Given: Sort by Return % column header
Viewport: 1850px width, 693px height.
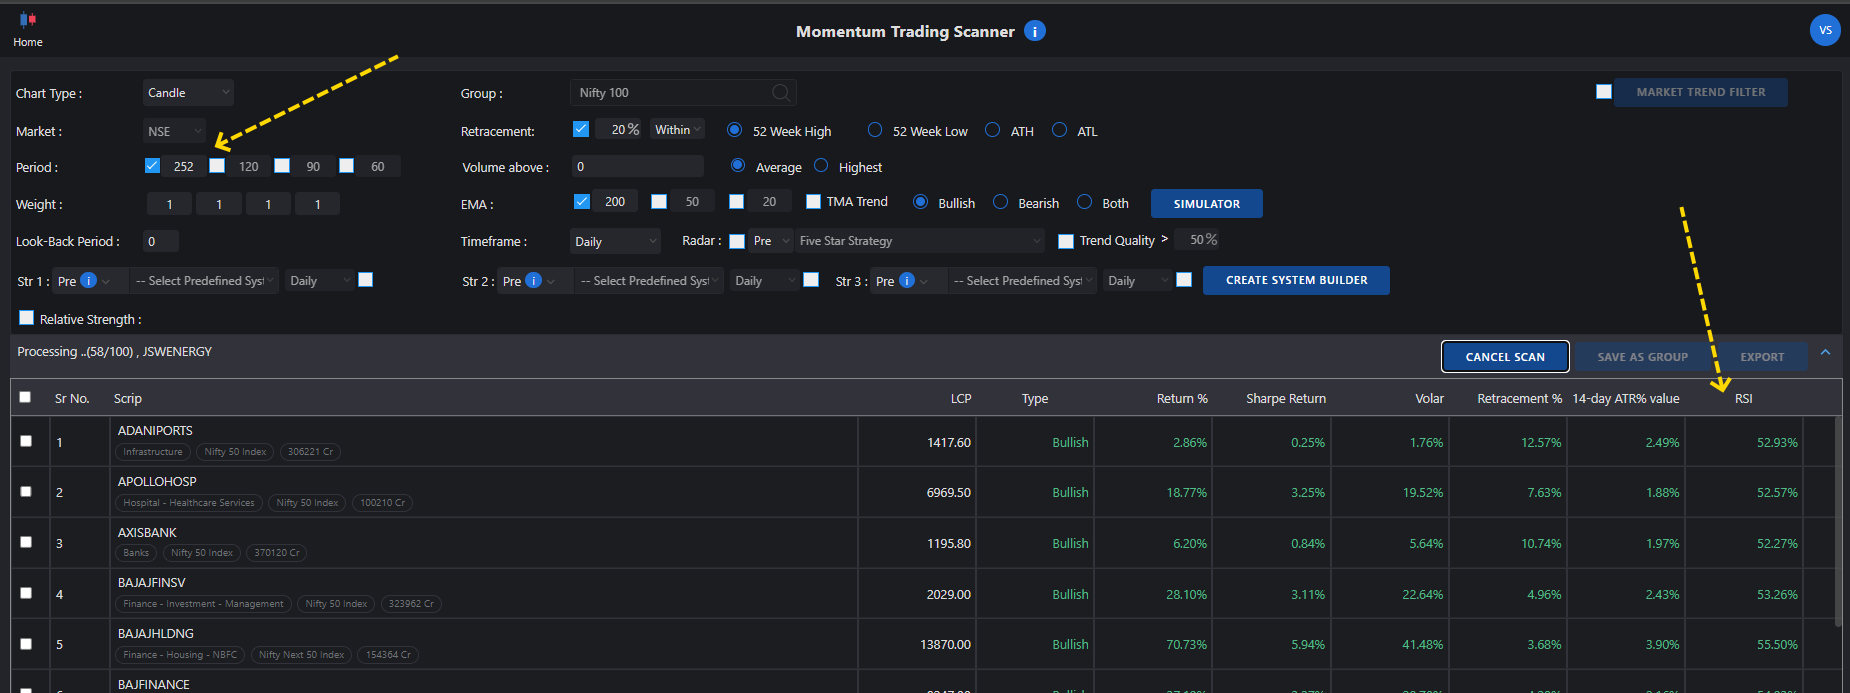Looking at the screenshot, I should coord(1182,398).
